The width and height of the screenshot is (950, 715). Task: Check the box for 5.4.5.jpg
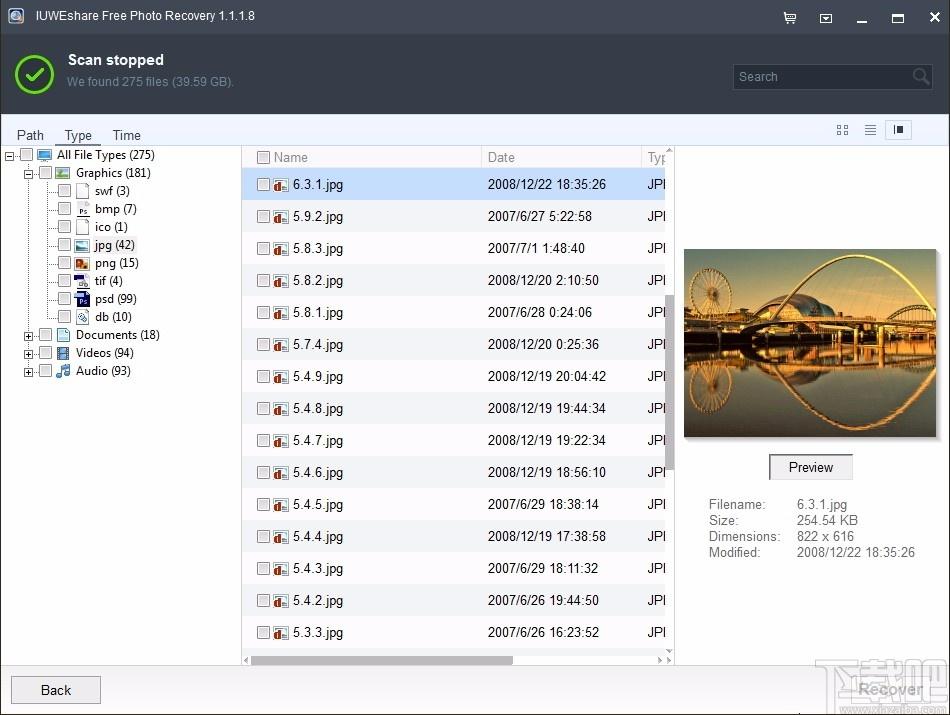(x=263, y=504)
